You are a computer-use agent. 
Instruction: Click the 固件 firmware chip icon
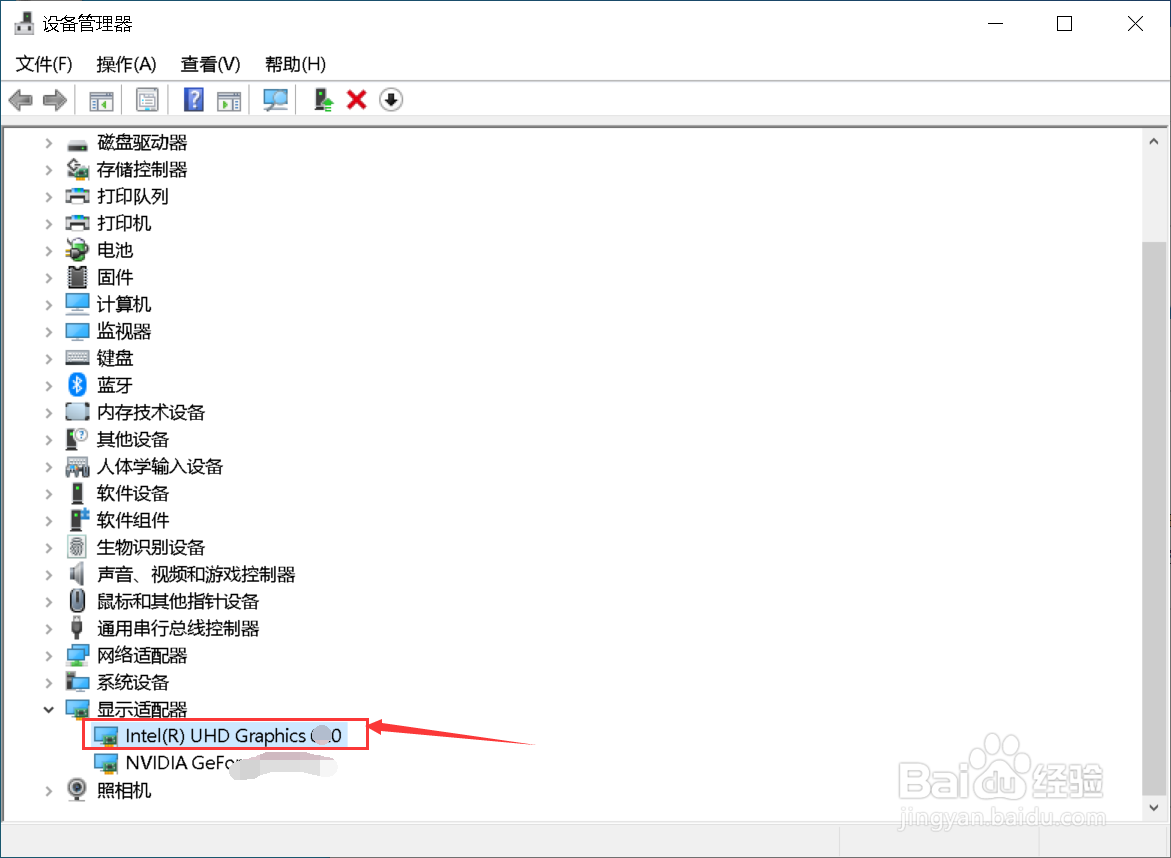coord(77,277)
